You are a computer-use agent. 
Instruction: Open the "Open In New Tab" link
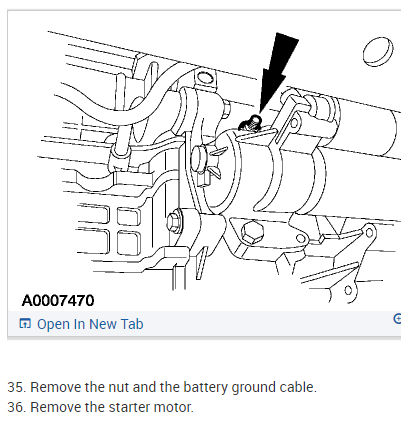[90, 324]
